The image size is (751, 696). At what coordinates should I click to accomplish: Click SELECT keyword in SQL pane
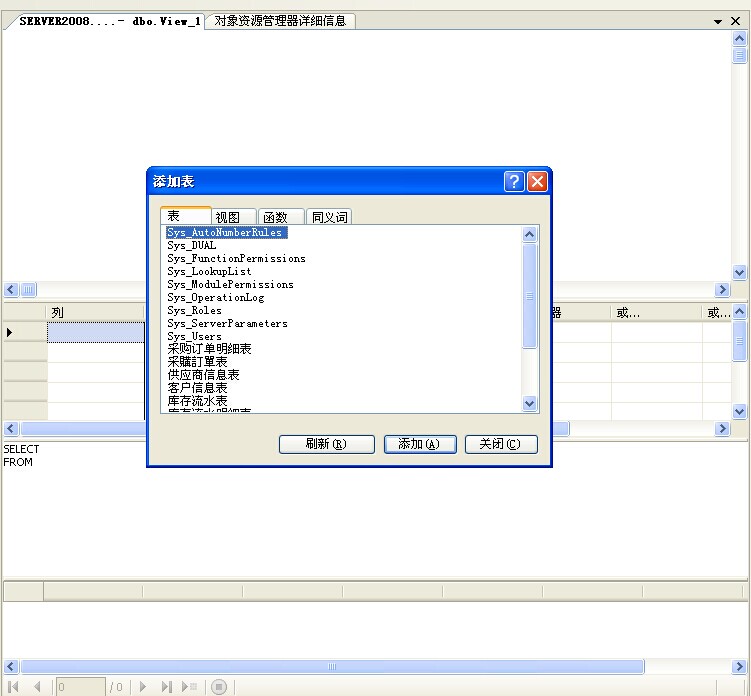point(21,449)
